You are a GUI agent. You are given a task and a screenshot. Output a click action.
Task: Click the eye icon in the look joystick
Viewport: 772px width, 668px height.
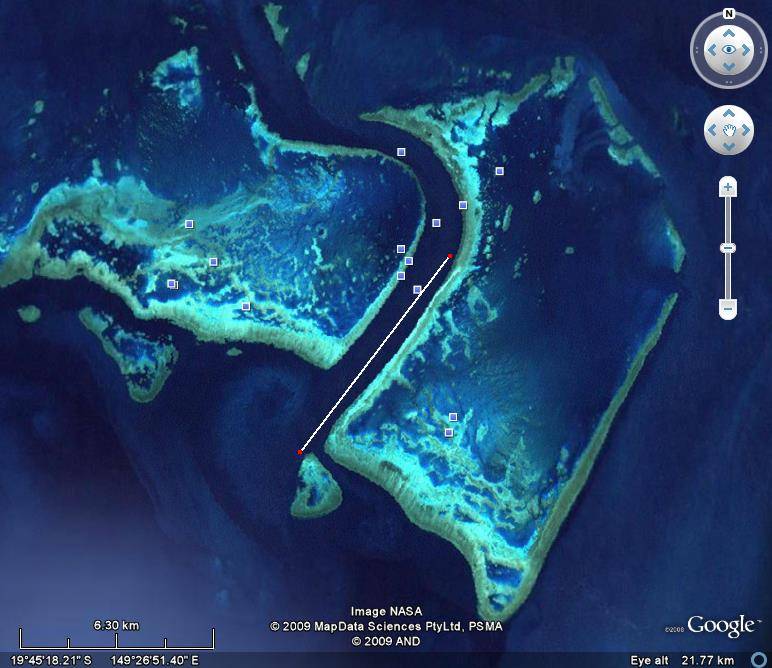point(729,49)
